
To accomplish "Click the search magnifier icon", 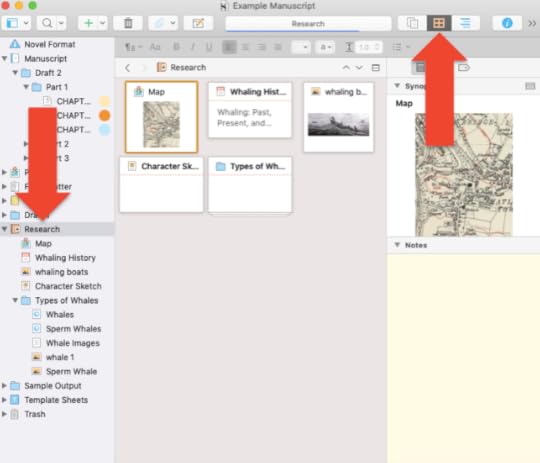I will coord(47,23).
